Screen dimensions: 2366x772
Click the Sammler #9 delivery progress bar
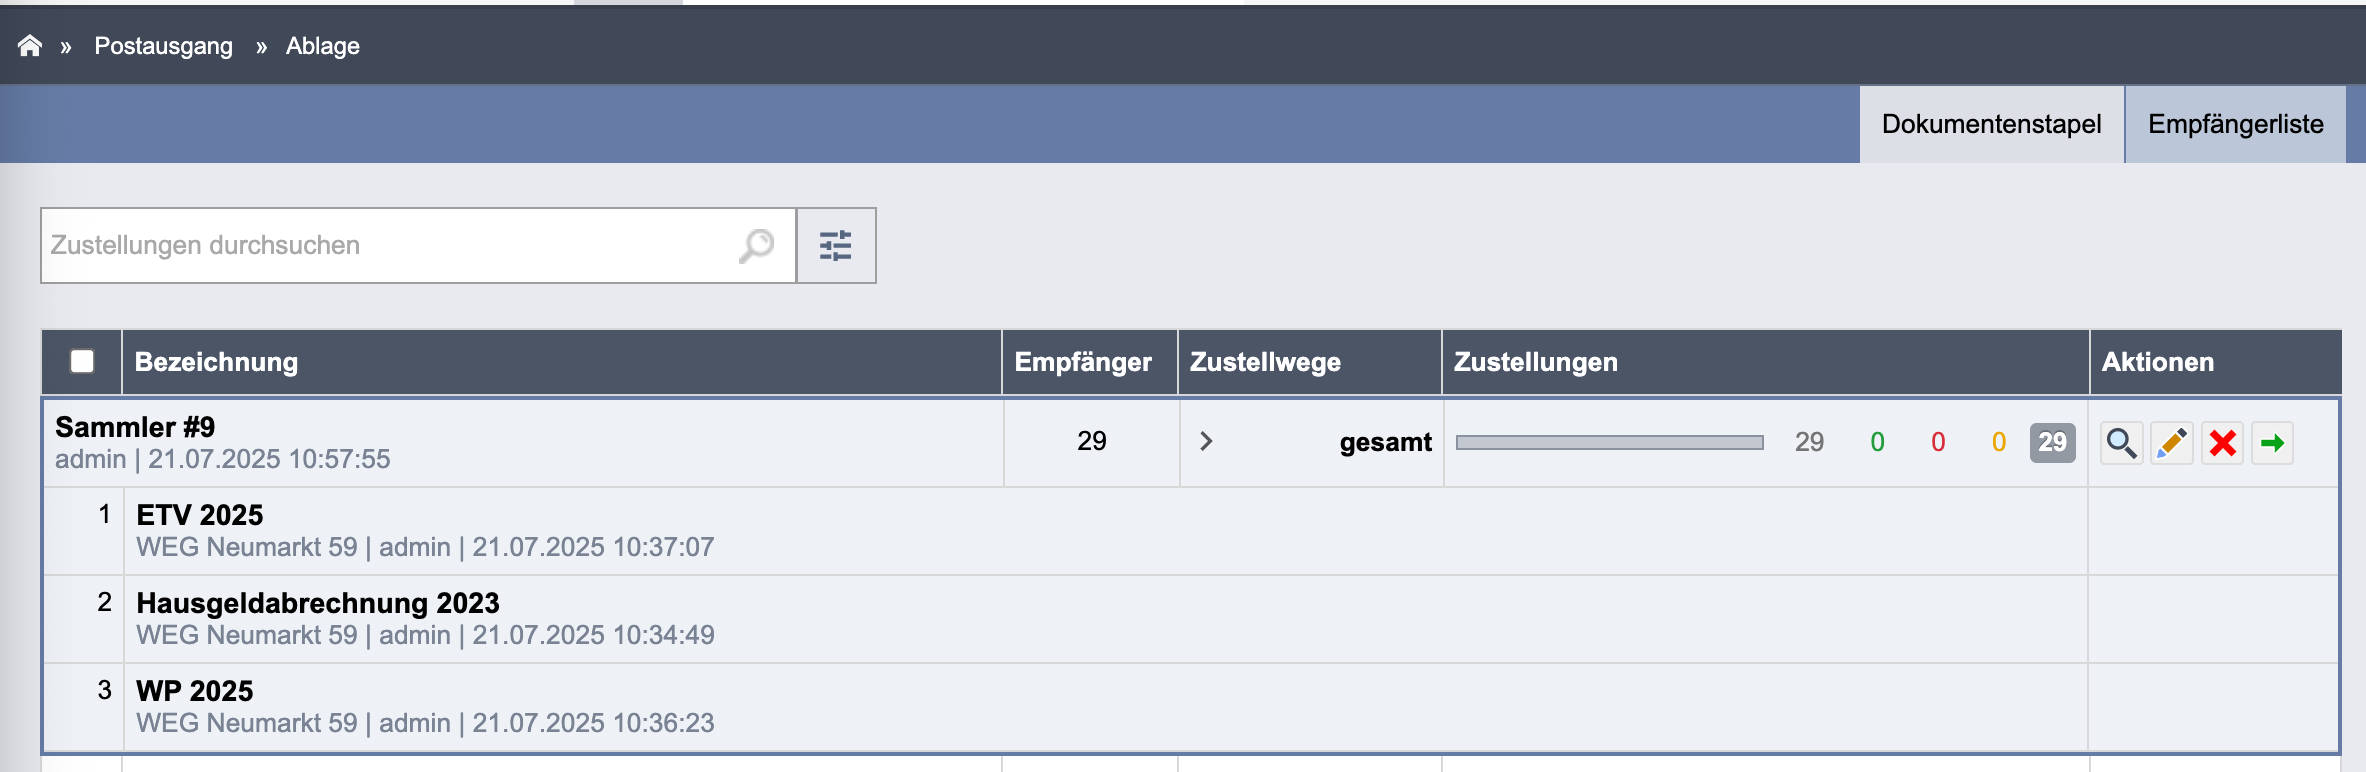1609,442
